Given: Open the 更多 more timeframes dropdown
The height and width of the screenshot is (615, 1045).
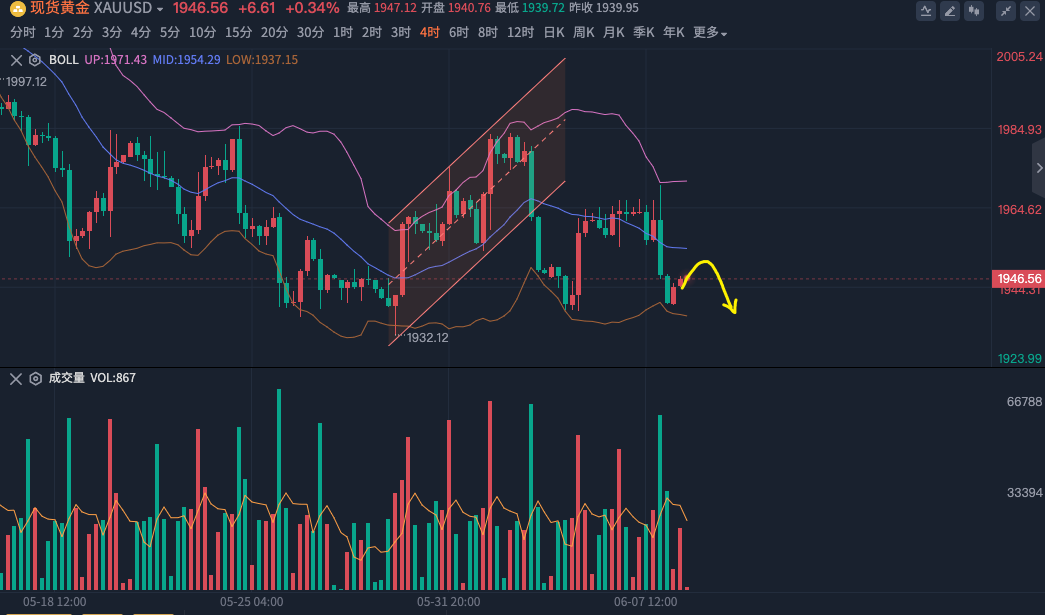Looking at the screenshot, I should (709, 32).
